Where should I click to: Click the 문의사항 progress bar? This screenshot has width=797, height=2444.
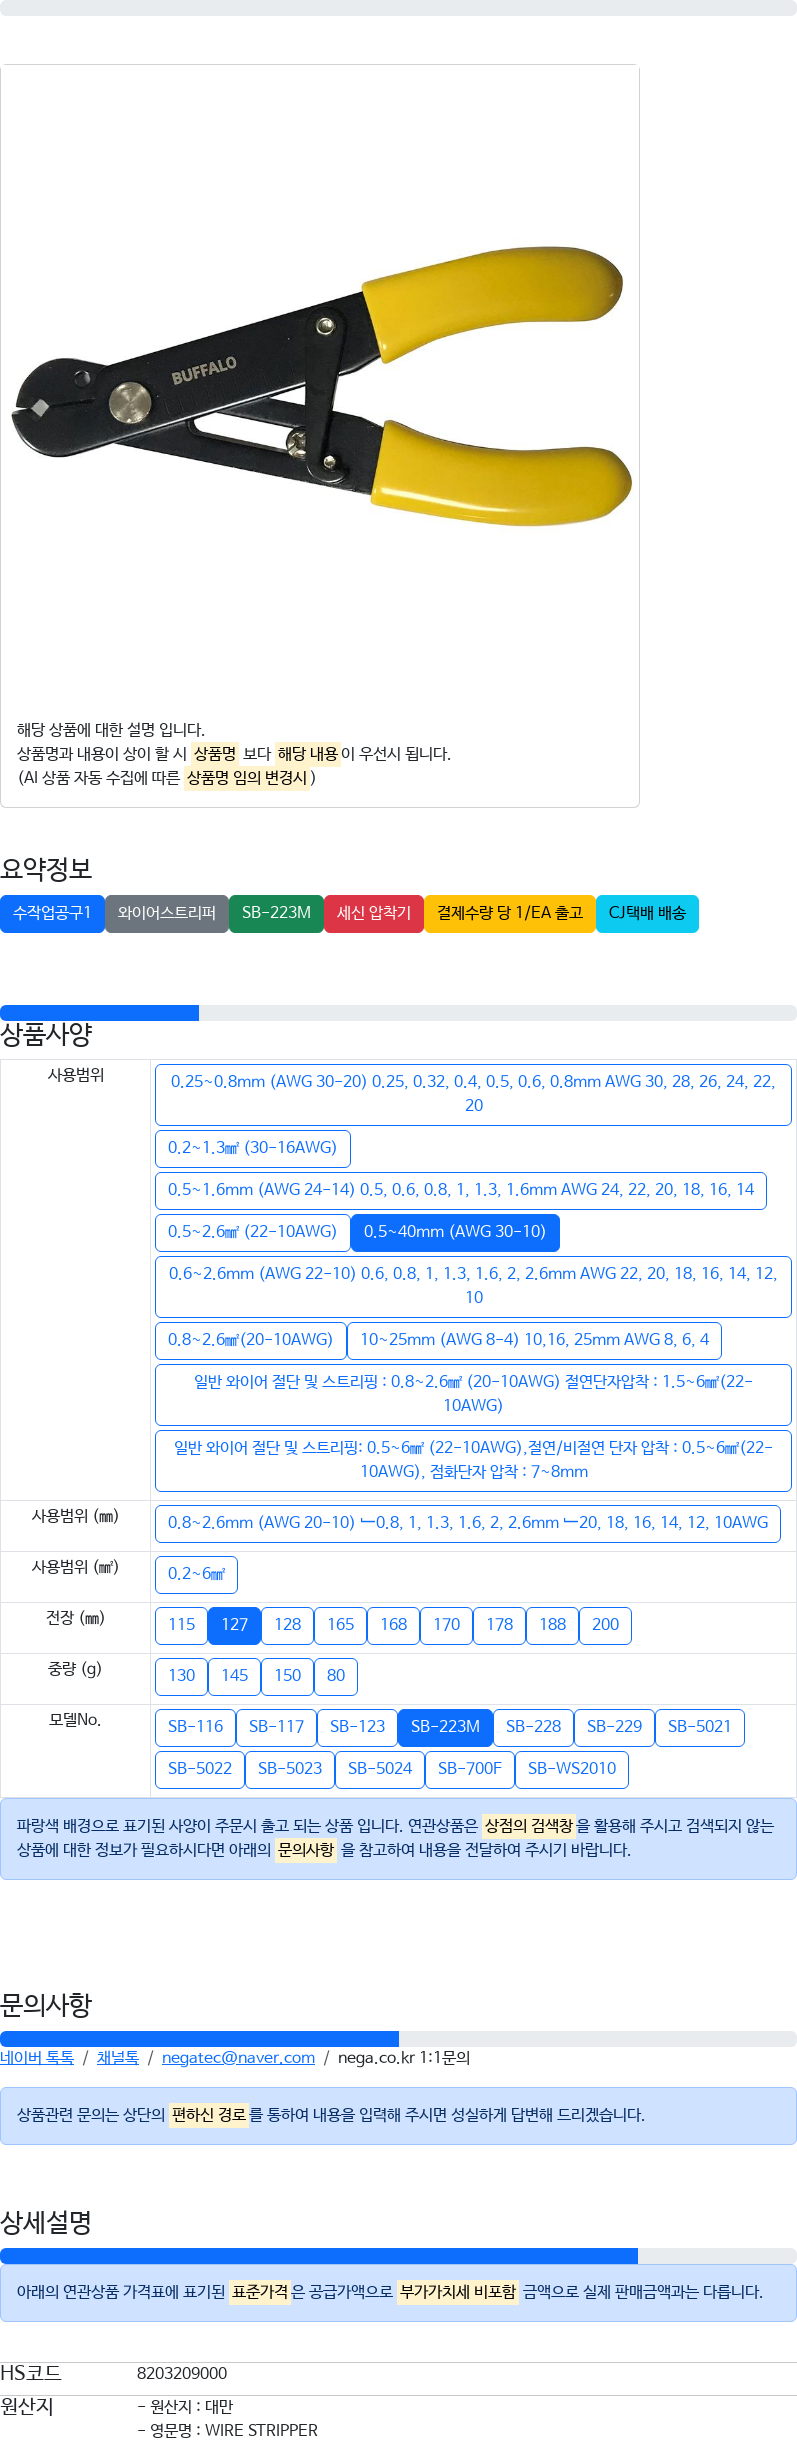click(398, 2039)
